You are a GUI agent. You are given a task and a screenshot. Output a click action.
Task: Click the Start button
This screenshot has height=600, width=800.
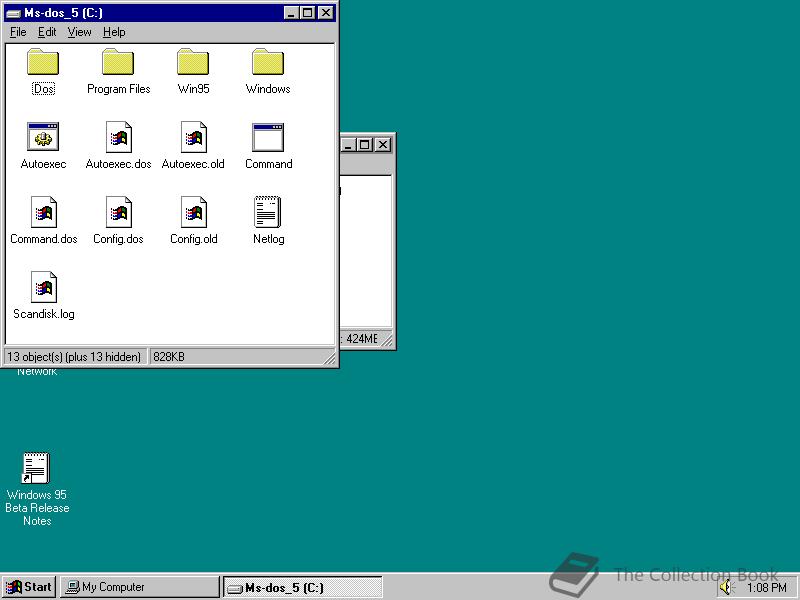pos(29,587)
